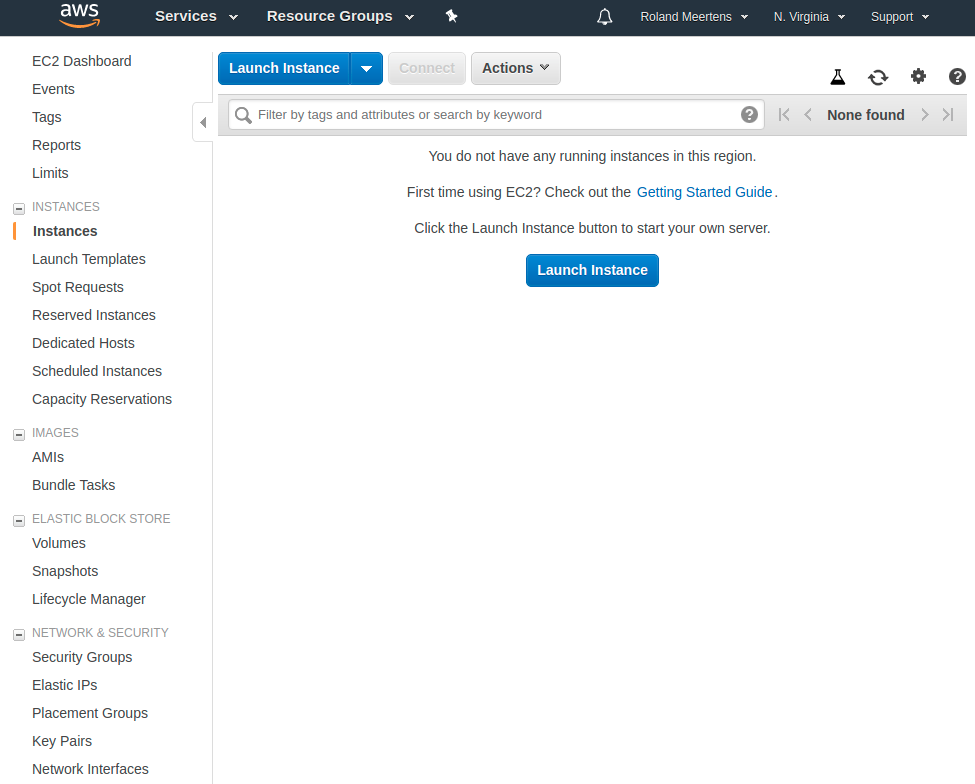Viewport: 975px width, 784px height.
Task: Collapse the INSTANCES section
Action: pos(18,208)
